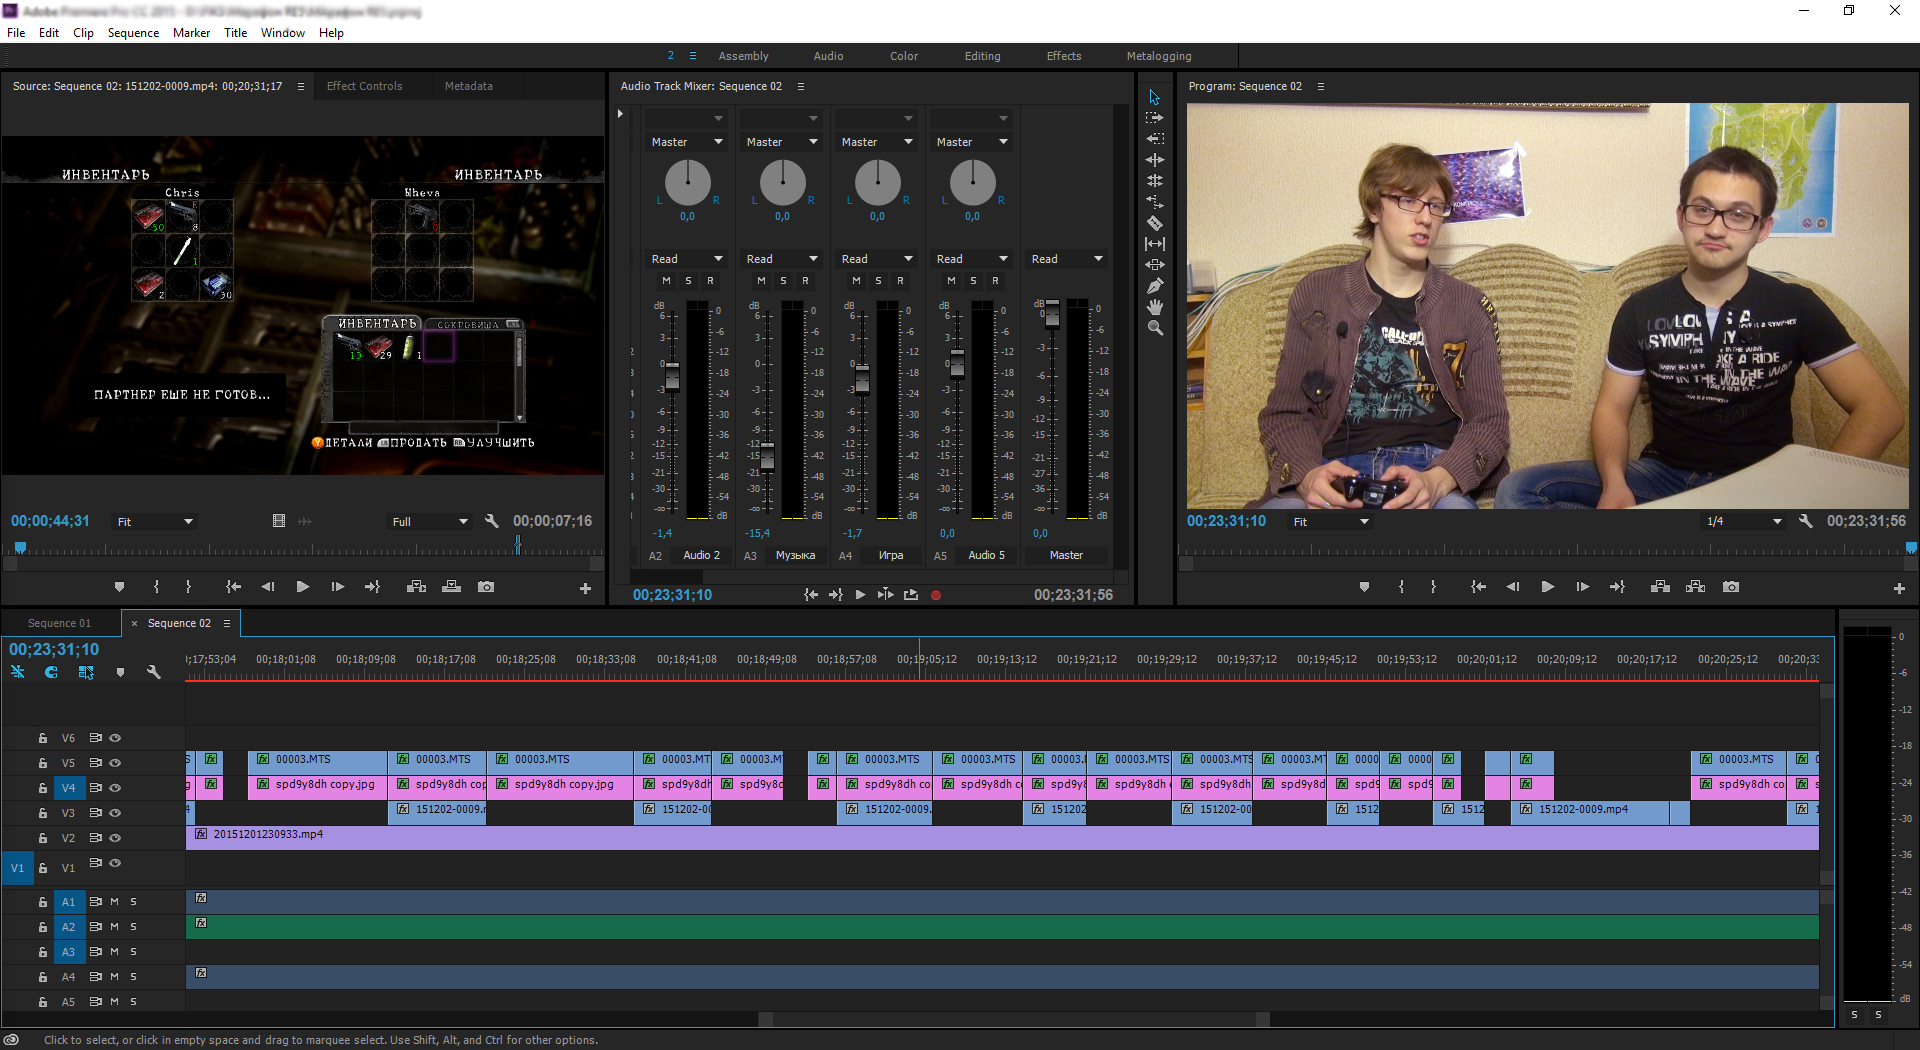Click Insert button in Source Monitor

(416, 587)
